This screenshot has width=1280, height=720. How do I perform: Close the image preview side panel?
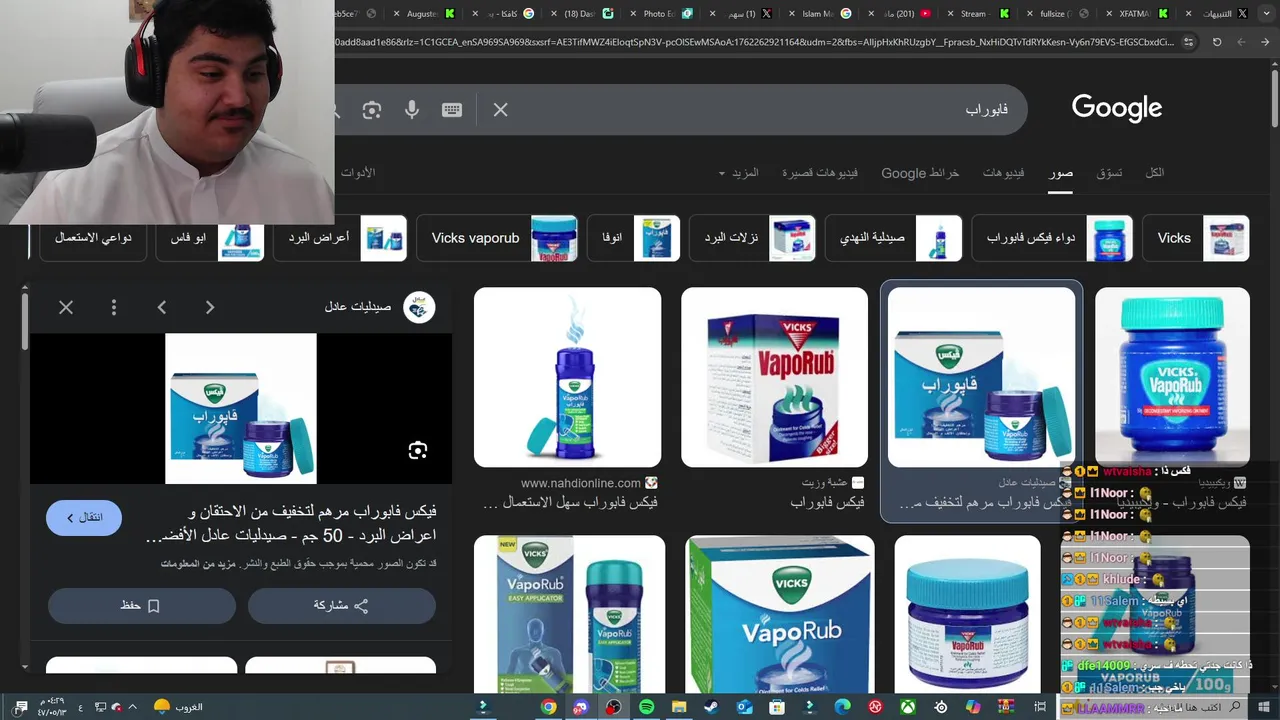(x=66, y=307)
